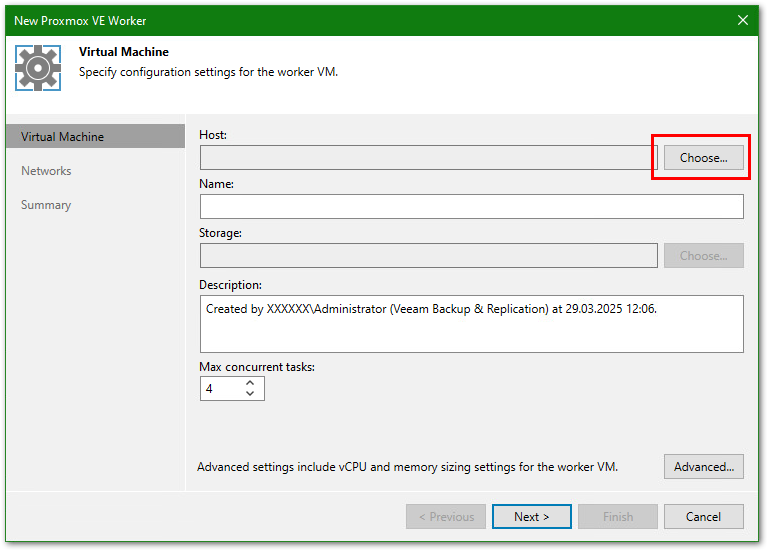Go to the Networks wizard step
This screenshot has height=551, width=768.
click(x=46, y=171)
